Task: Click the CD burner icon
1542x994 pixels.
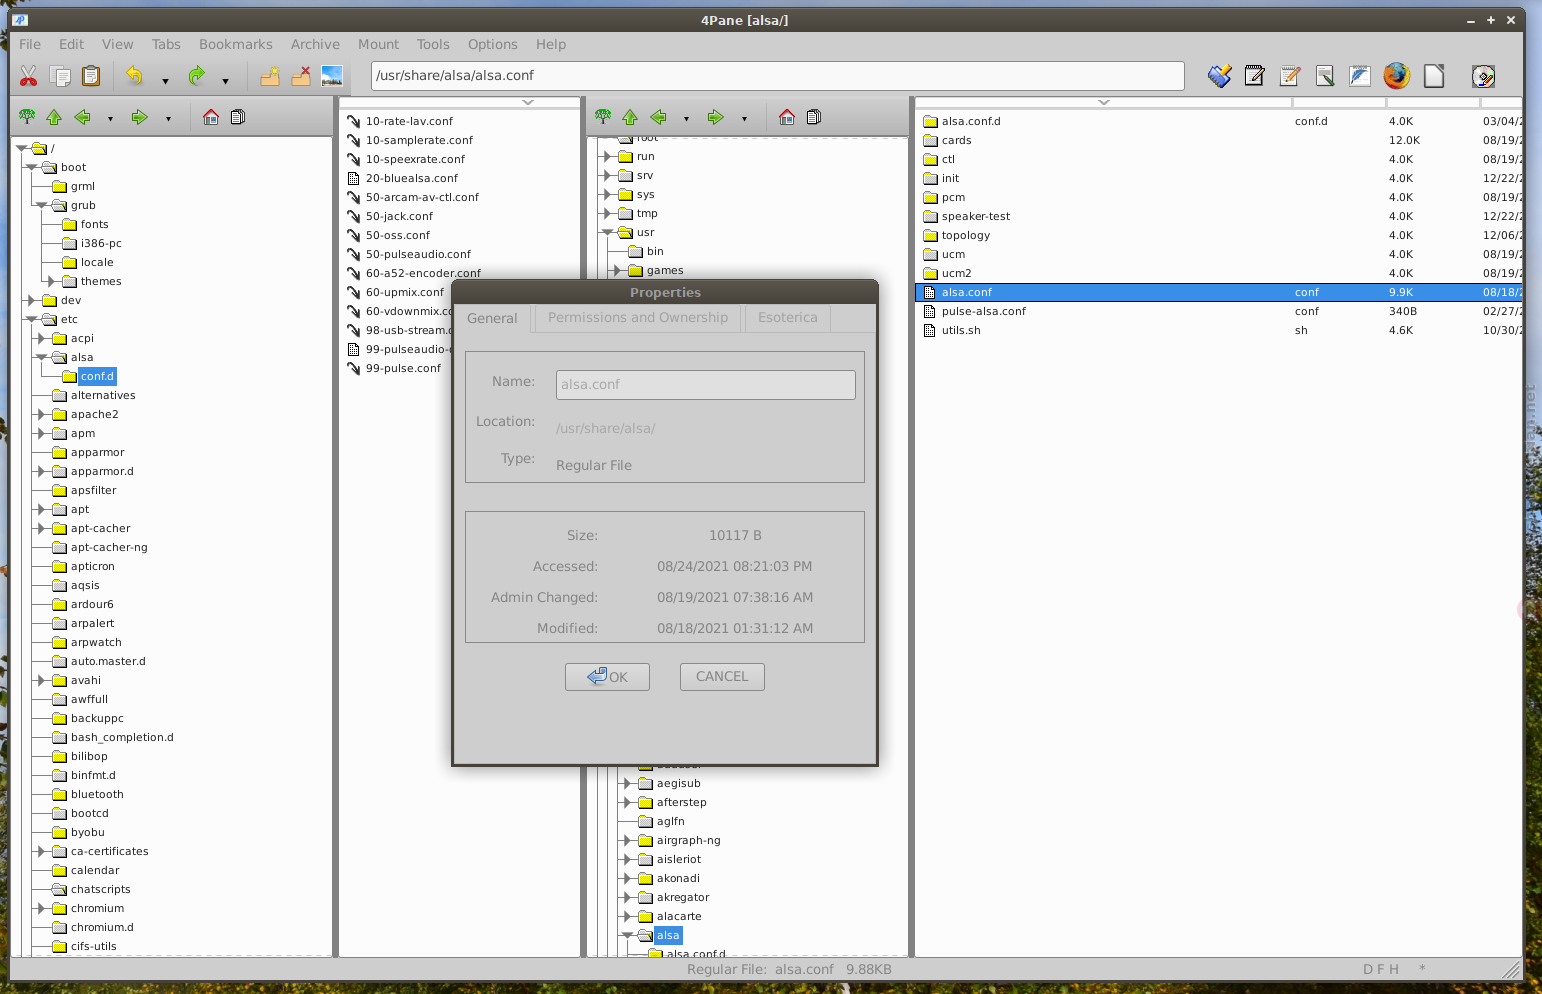Action: coord(1484,76)
